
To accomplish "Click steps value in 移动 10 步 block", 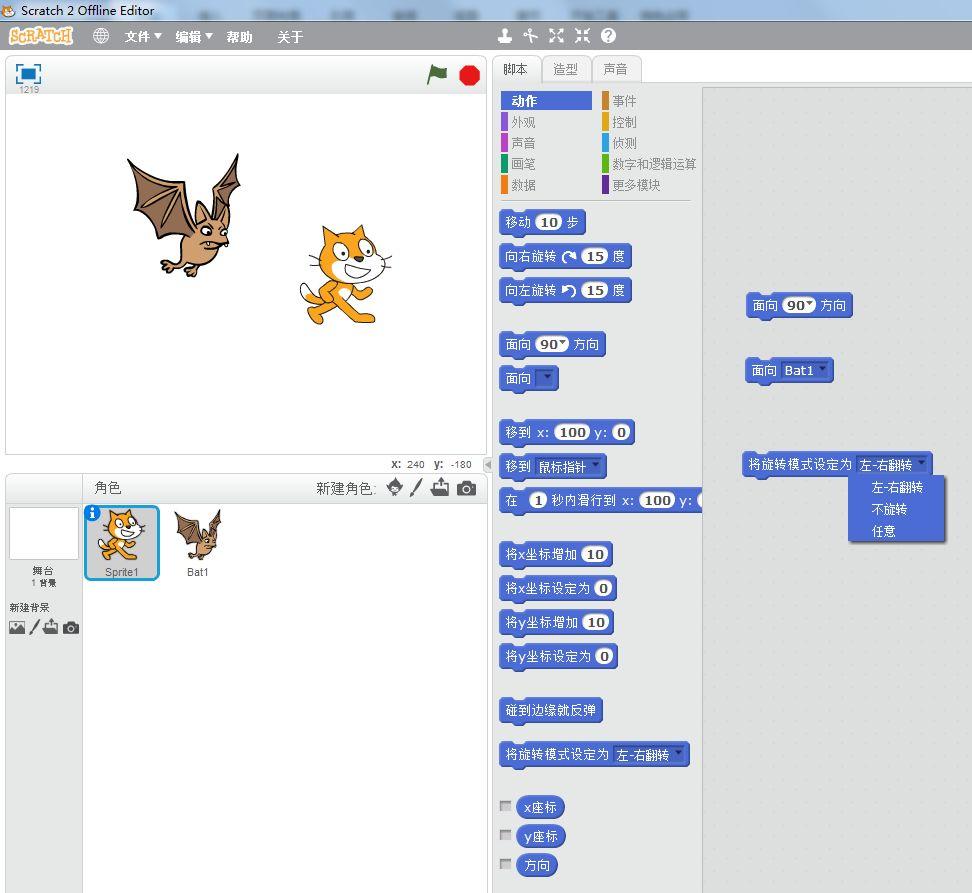I will [x=549, y=222].
